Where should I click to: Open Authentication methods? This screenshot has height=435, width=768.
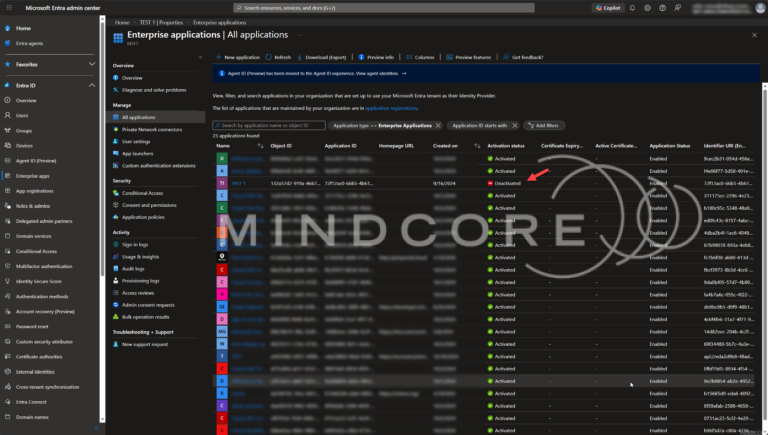coord(42,296)
